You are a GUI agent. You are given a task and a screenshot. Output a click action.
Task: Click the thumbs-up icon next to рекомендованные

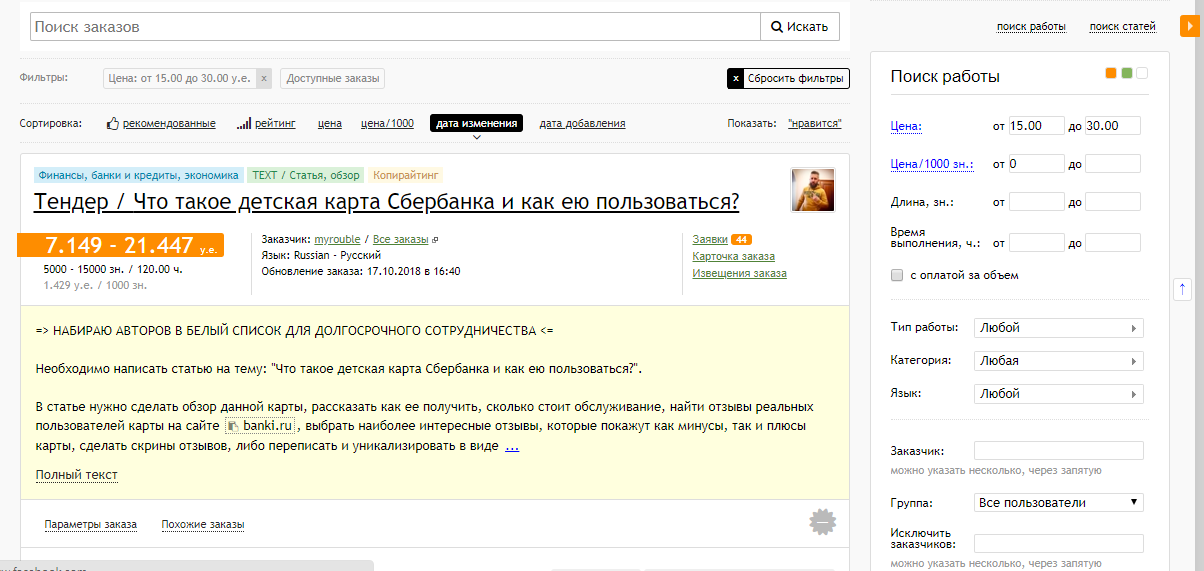tap(113, 124)
